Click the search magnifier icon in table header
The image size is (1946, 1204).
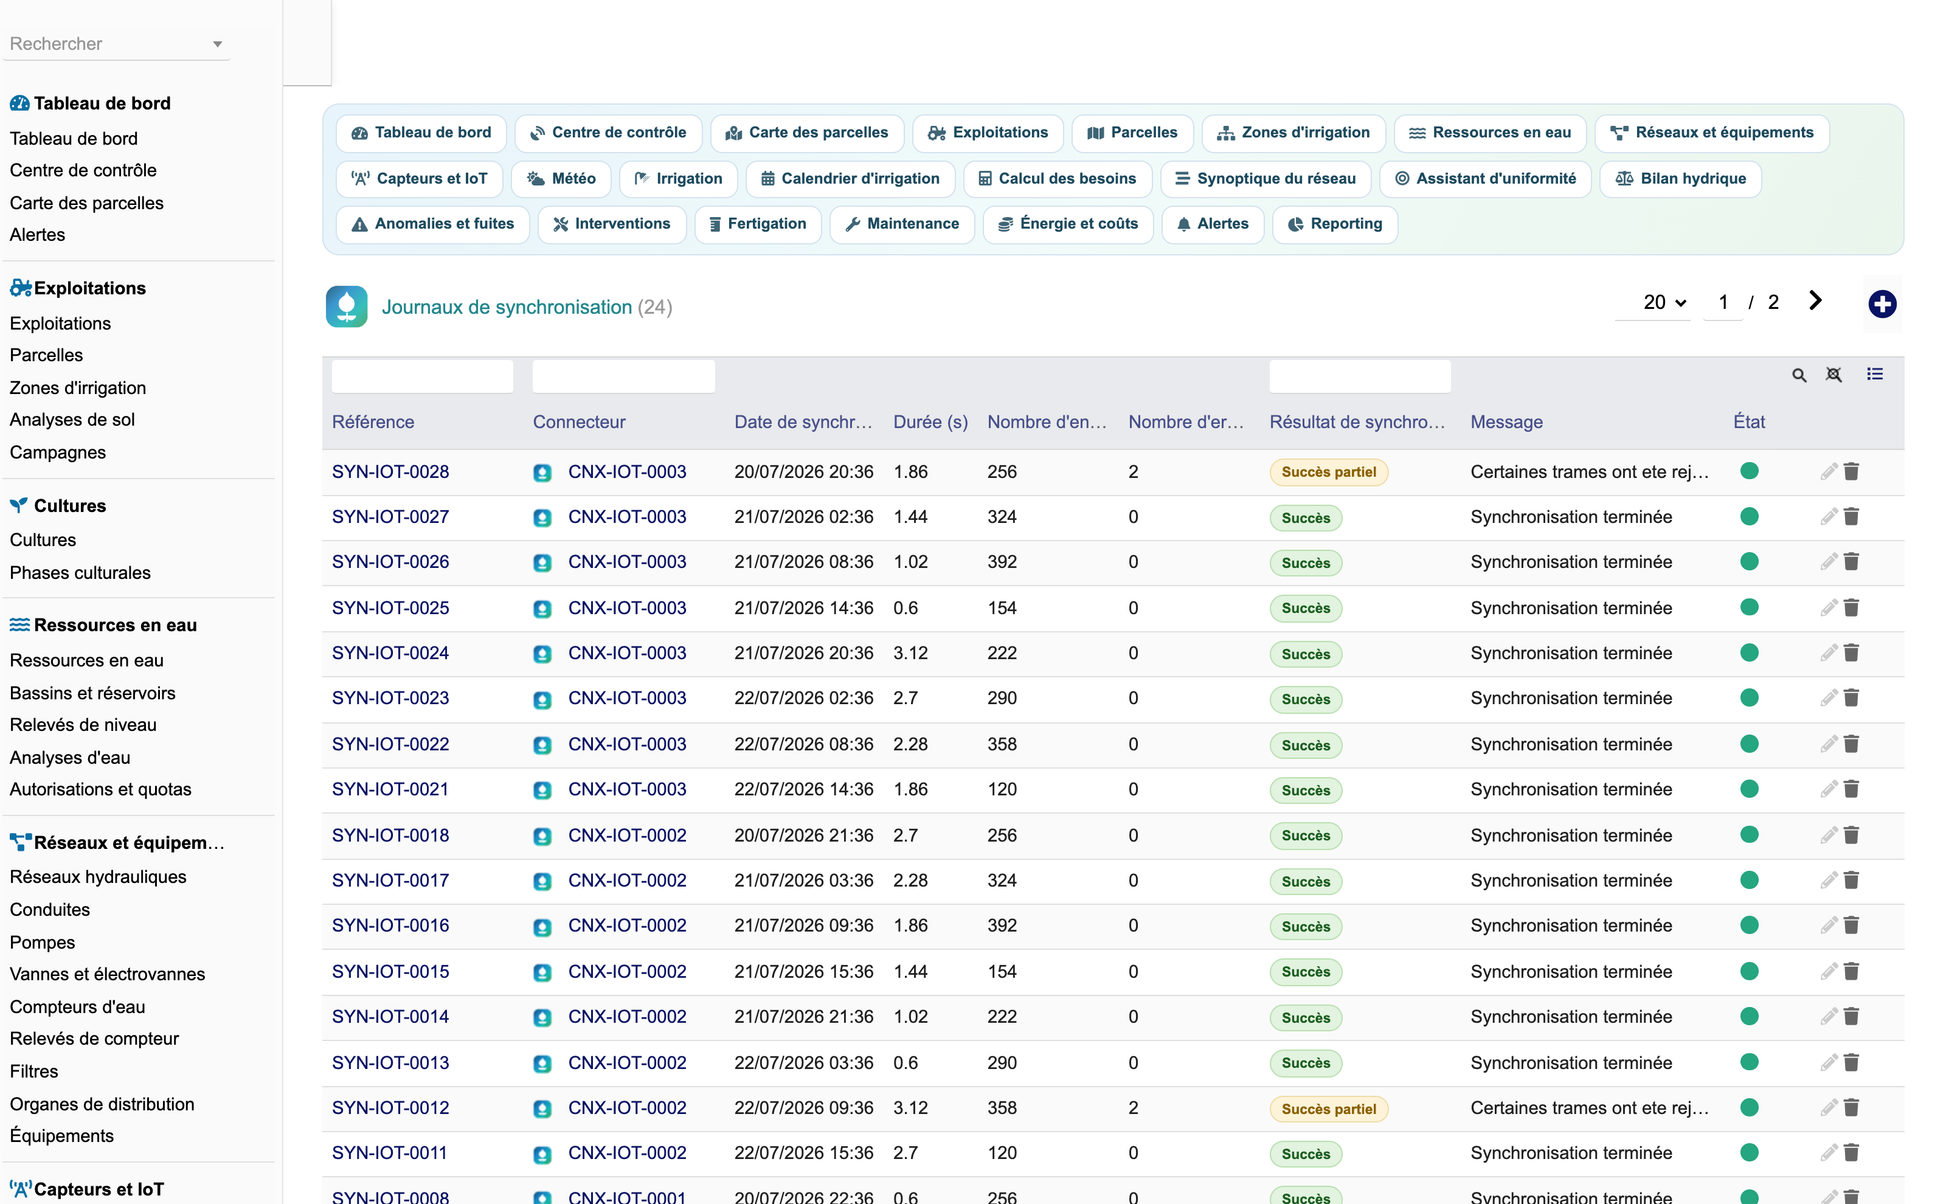click(x=1799, y=375)
